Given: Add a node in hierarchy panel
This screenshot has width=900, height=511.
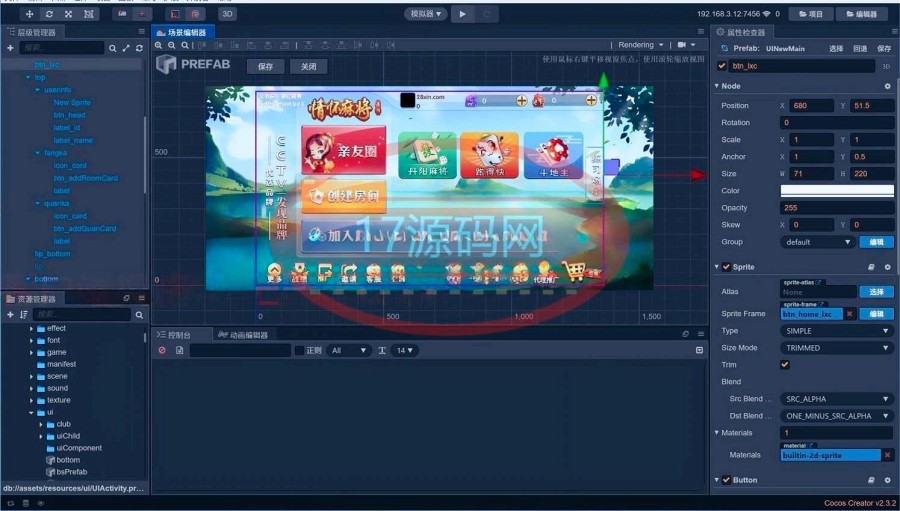Looking at the screenshot, I should coord(10,48).
